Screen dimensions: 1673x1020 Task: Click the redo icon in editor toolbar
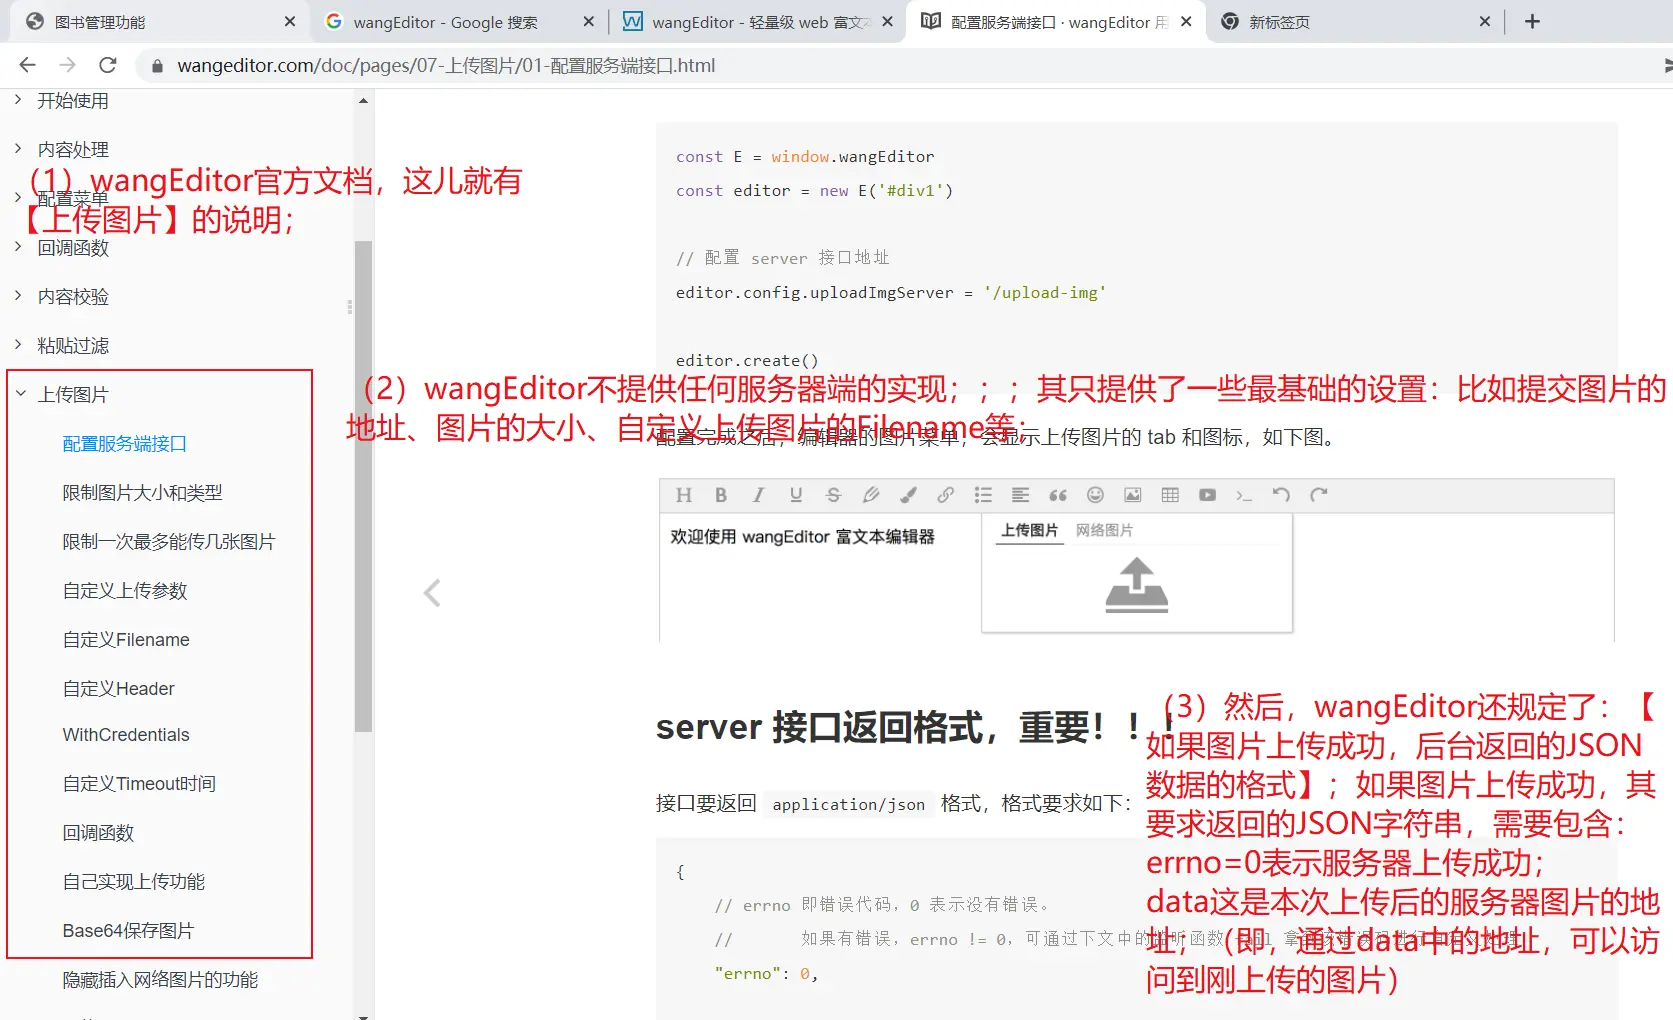click(1319, 495)
